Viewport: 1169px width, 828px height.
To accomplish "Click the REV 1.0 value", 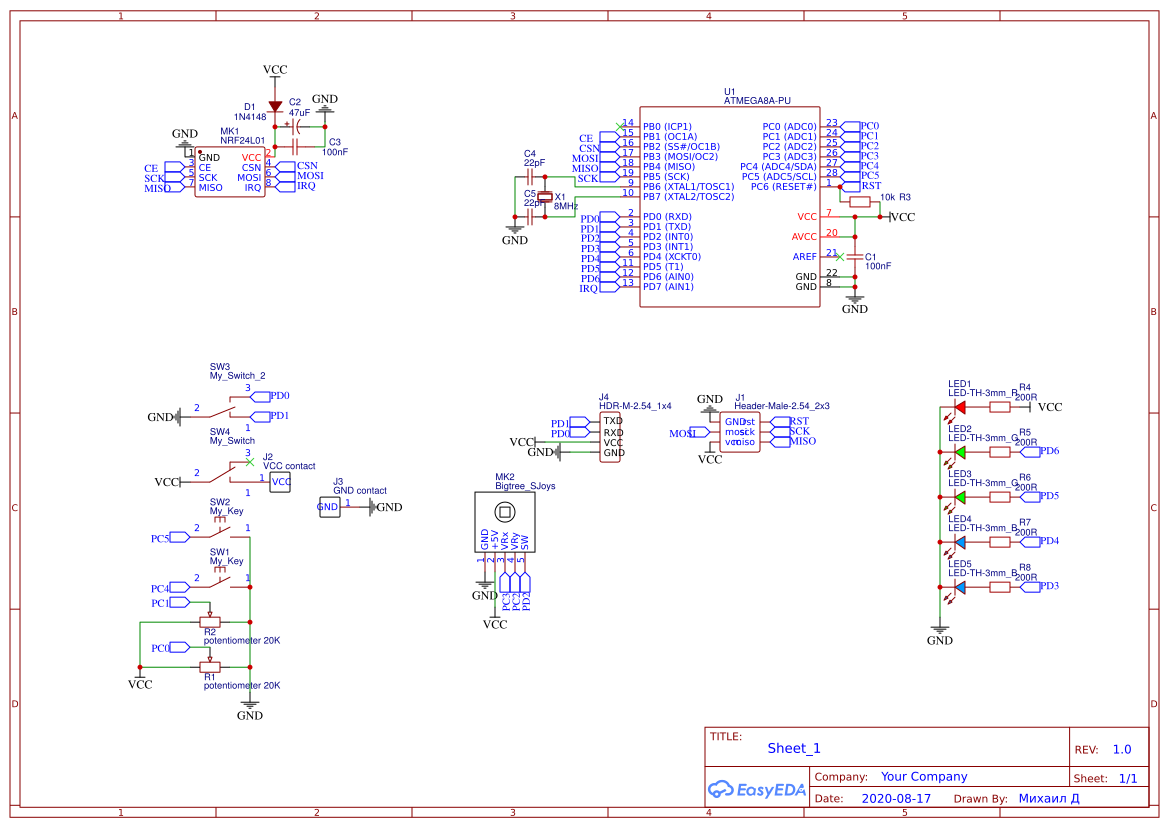I will click(1121, 749).
